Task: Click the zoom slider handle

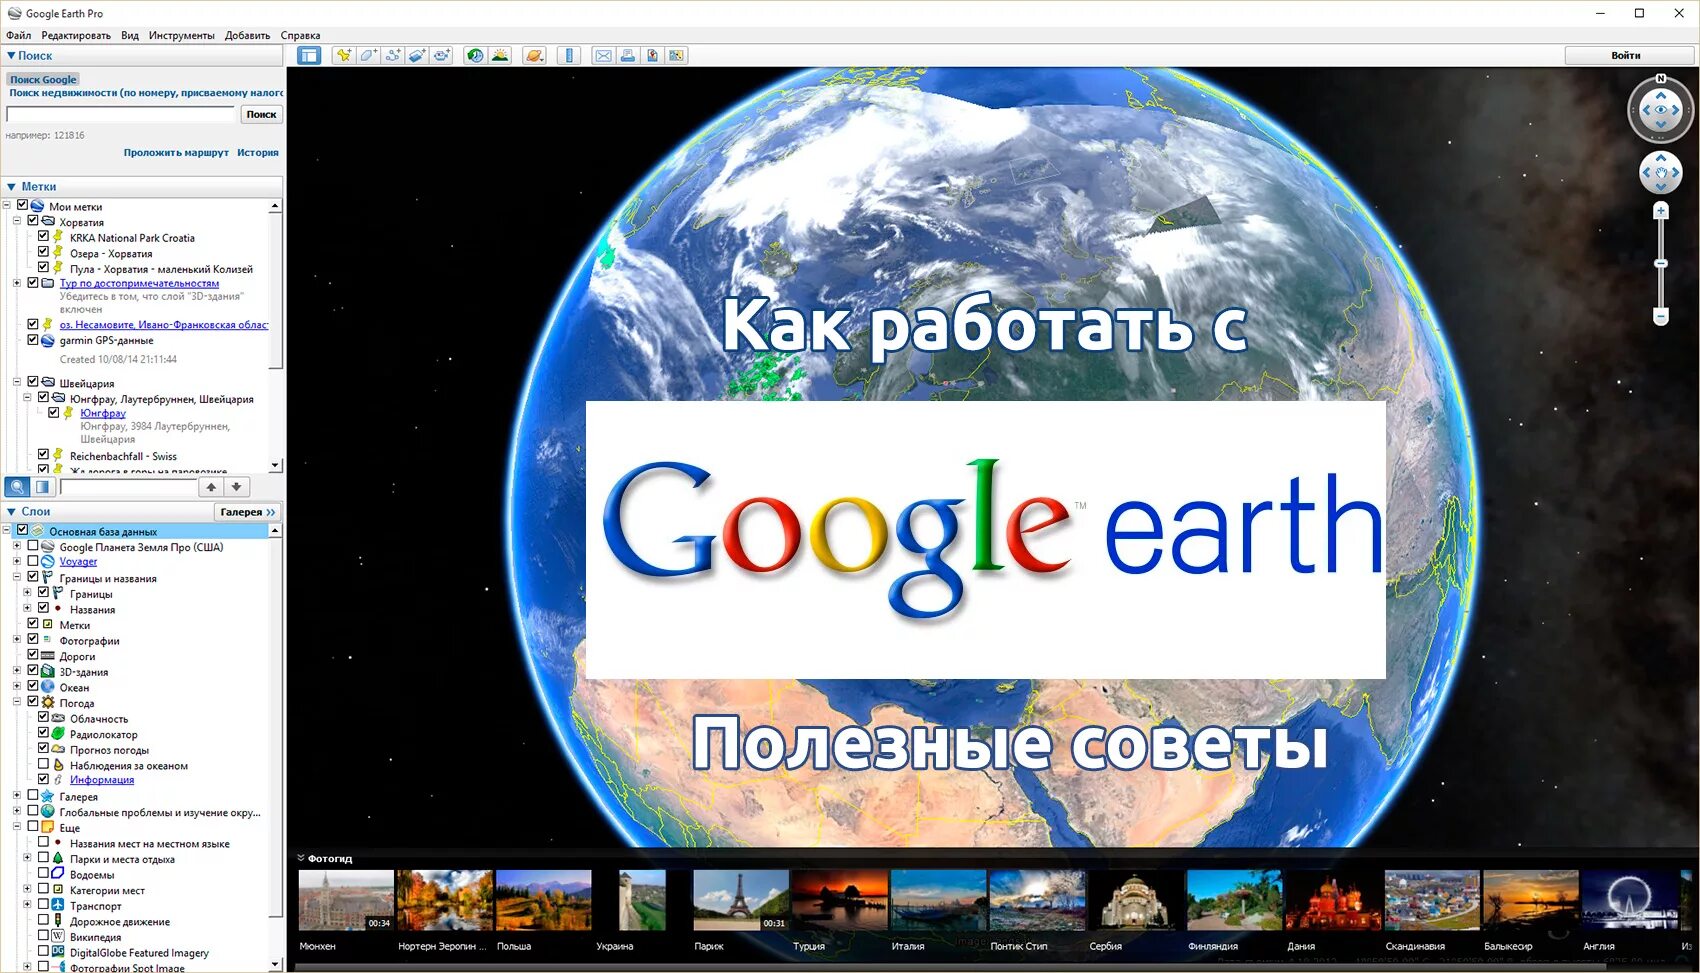Action: pos(1661,264)
